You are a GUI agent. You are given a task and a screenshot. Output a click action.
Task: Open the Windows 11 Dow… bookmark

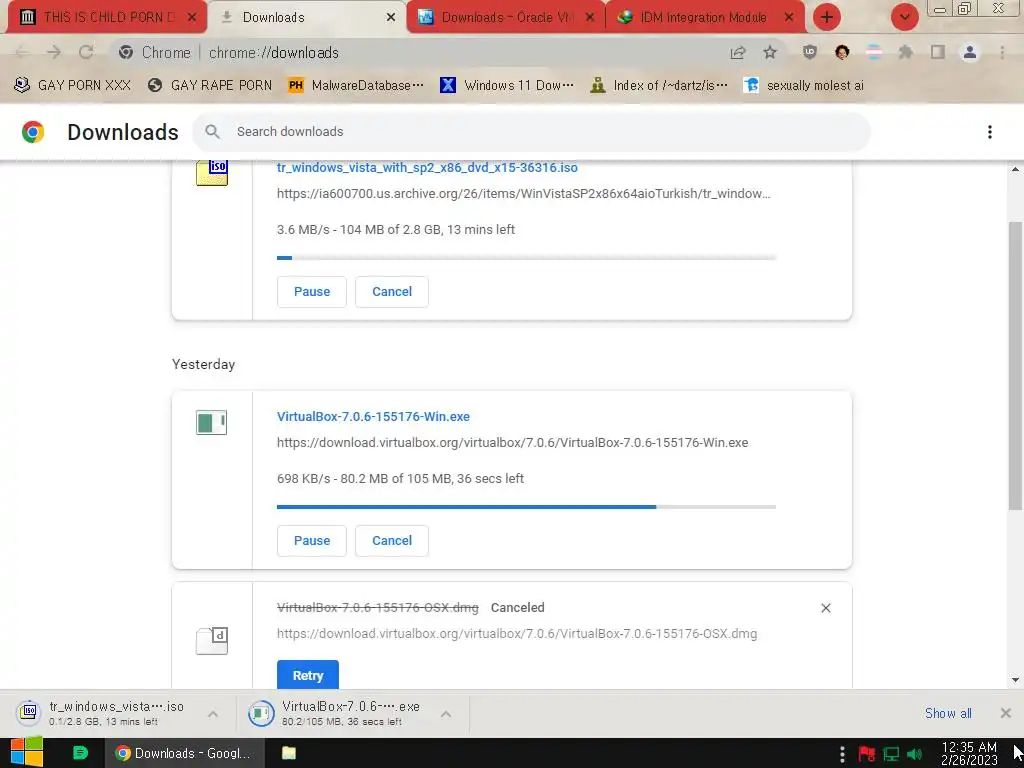click(507, 86)
